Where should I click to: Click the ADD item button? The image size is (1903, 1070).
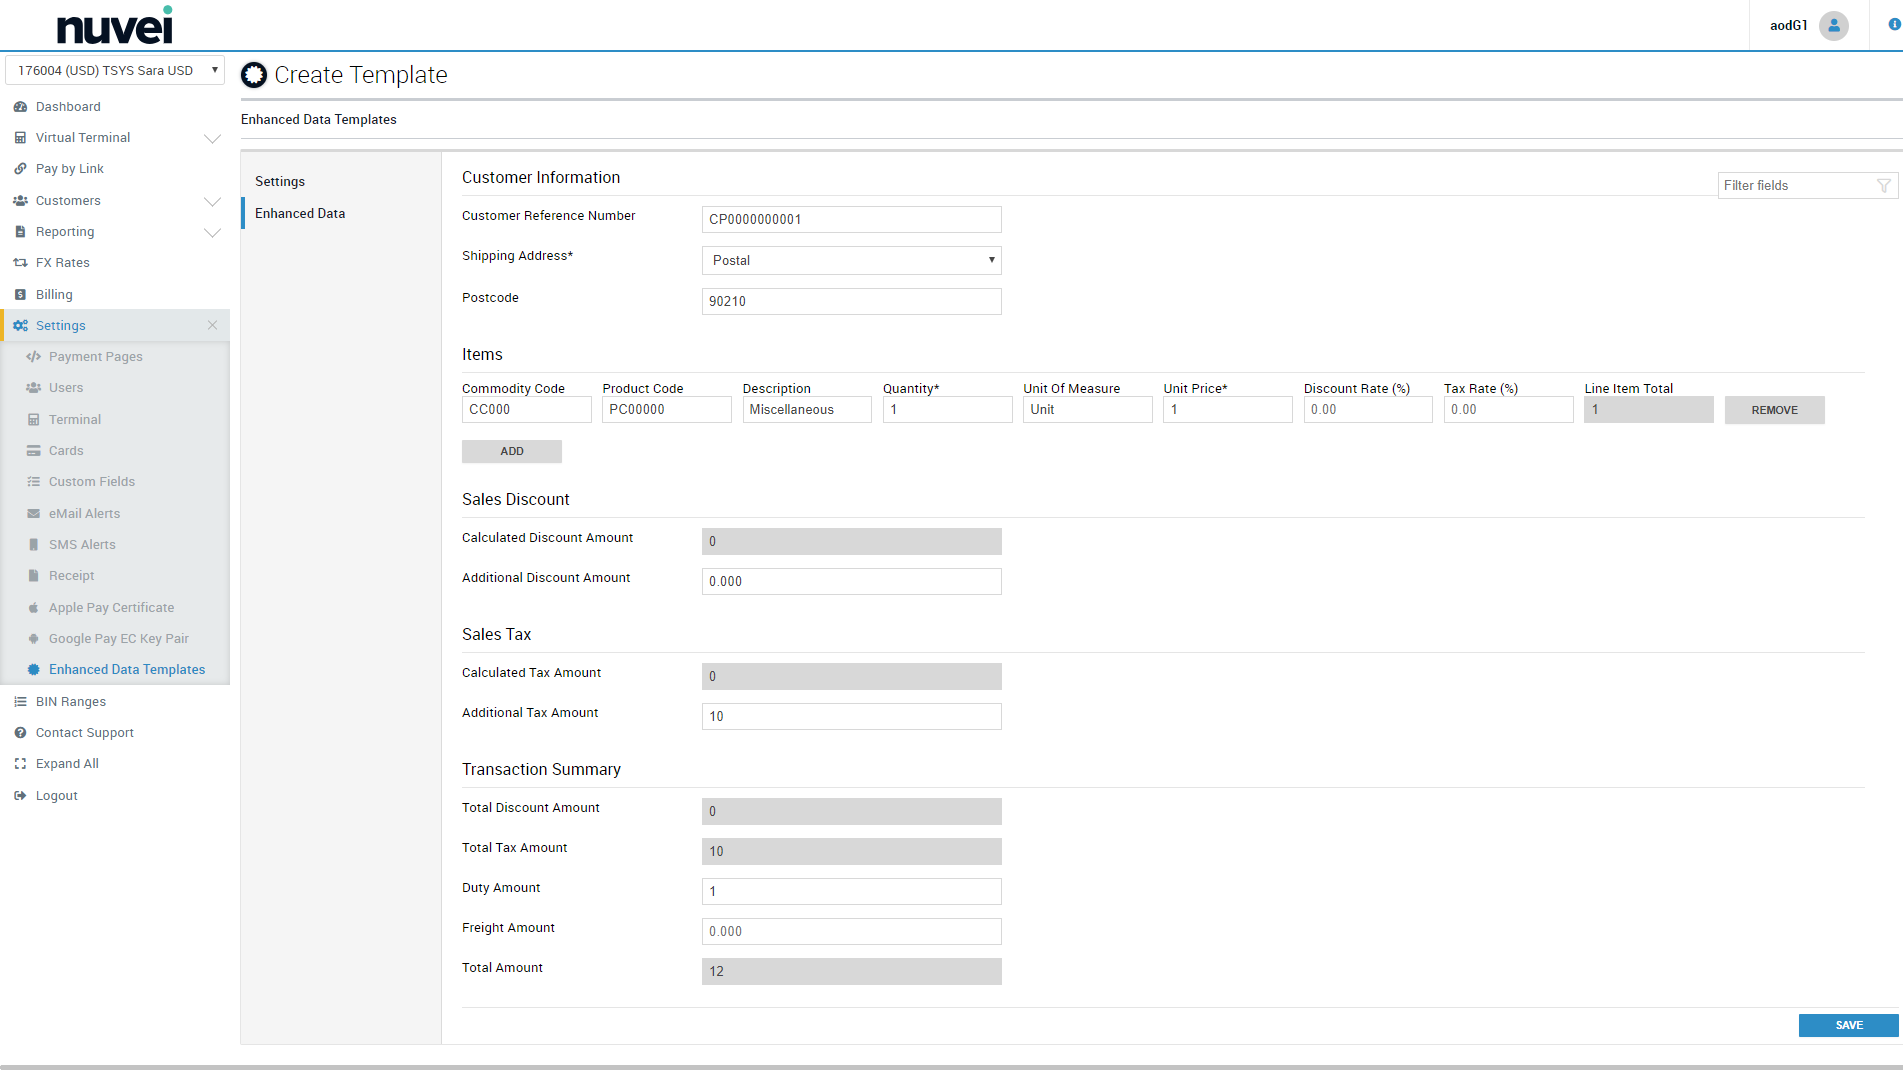(511, 451)
